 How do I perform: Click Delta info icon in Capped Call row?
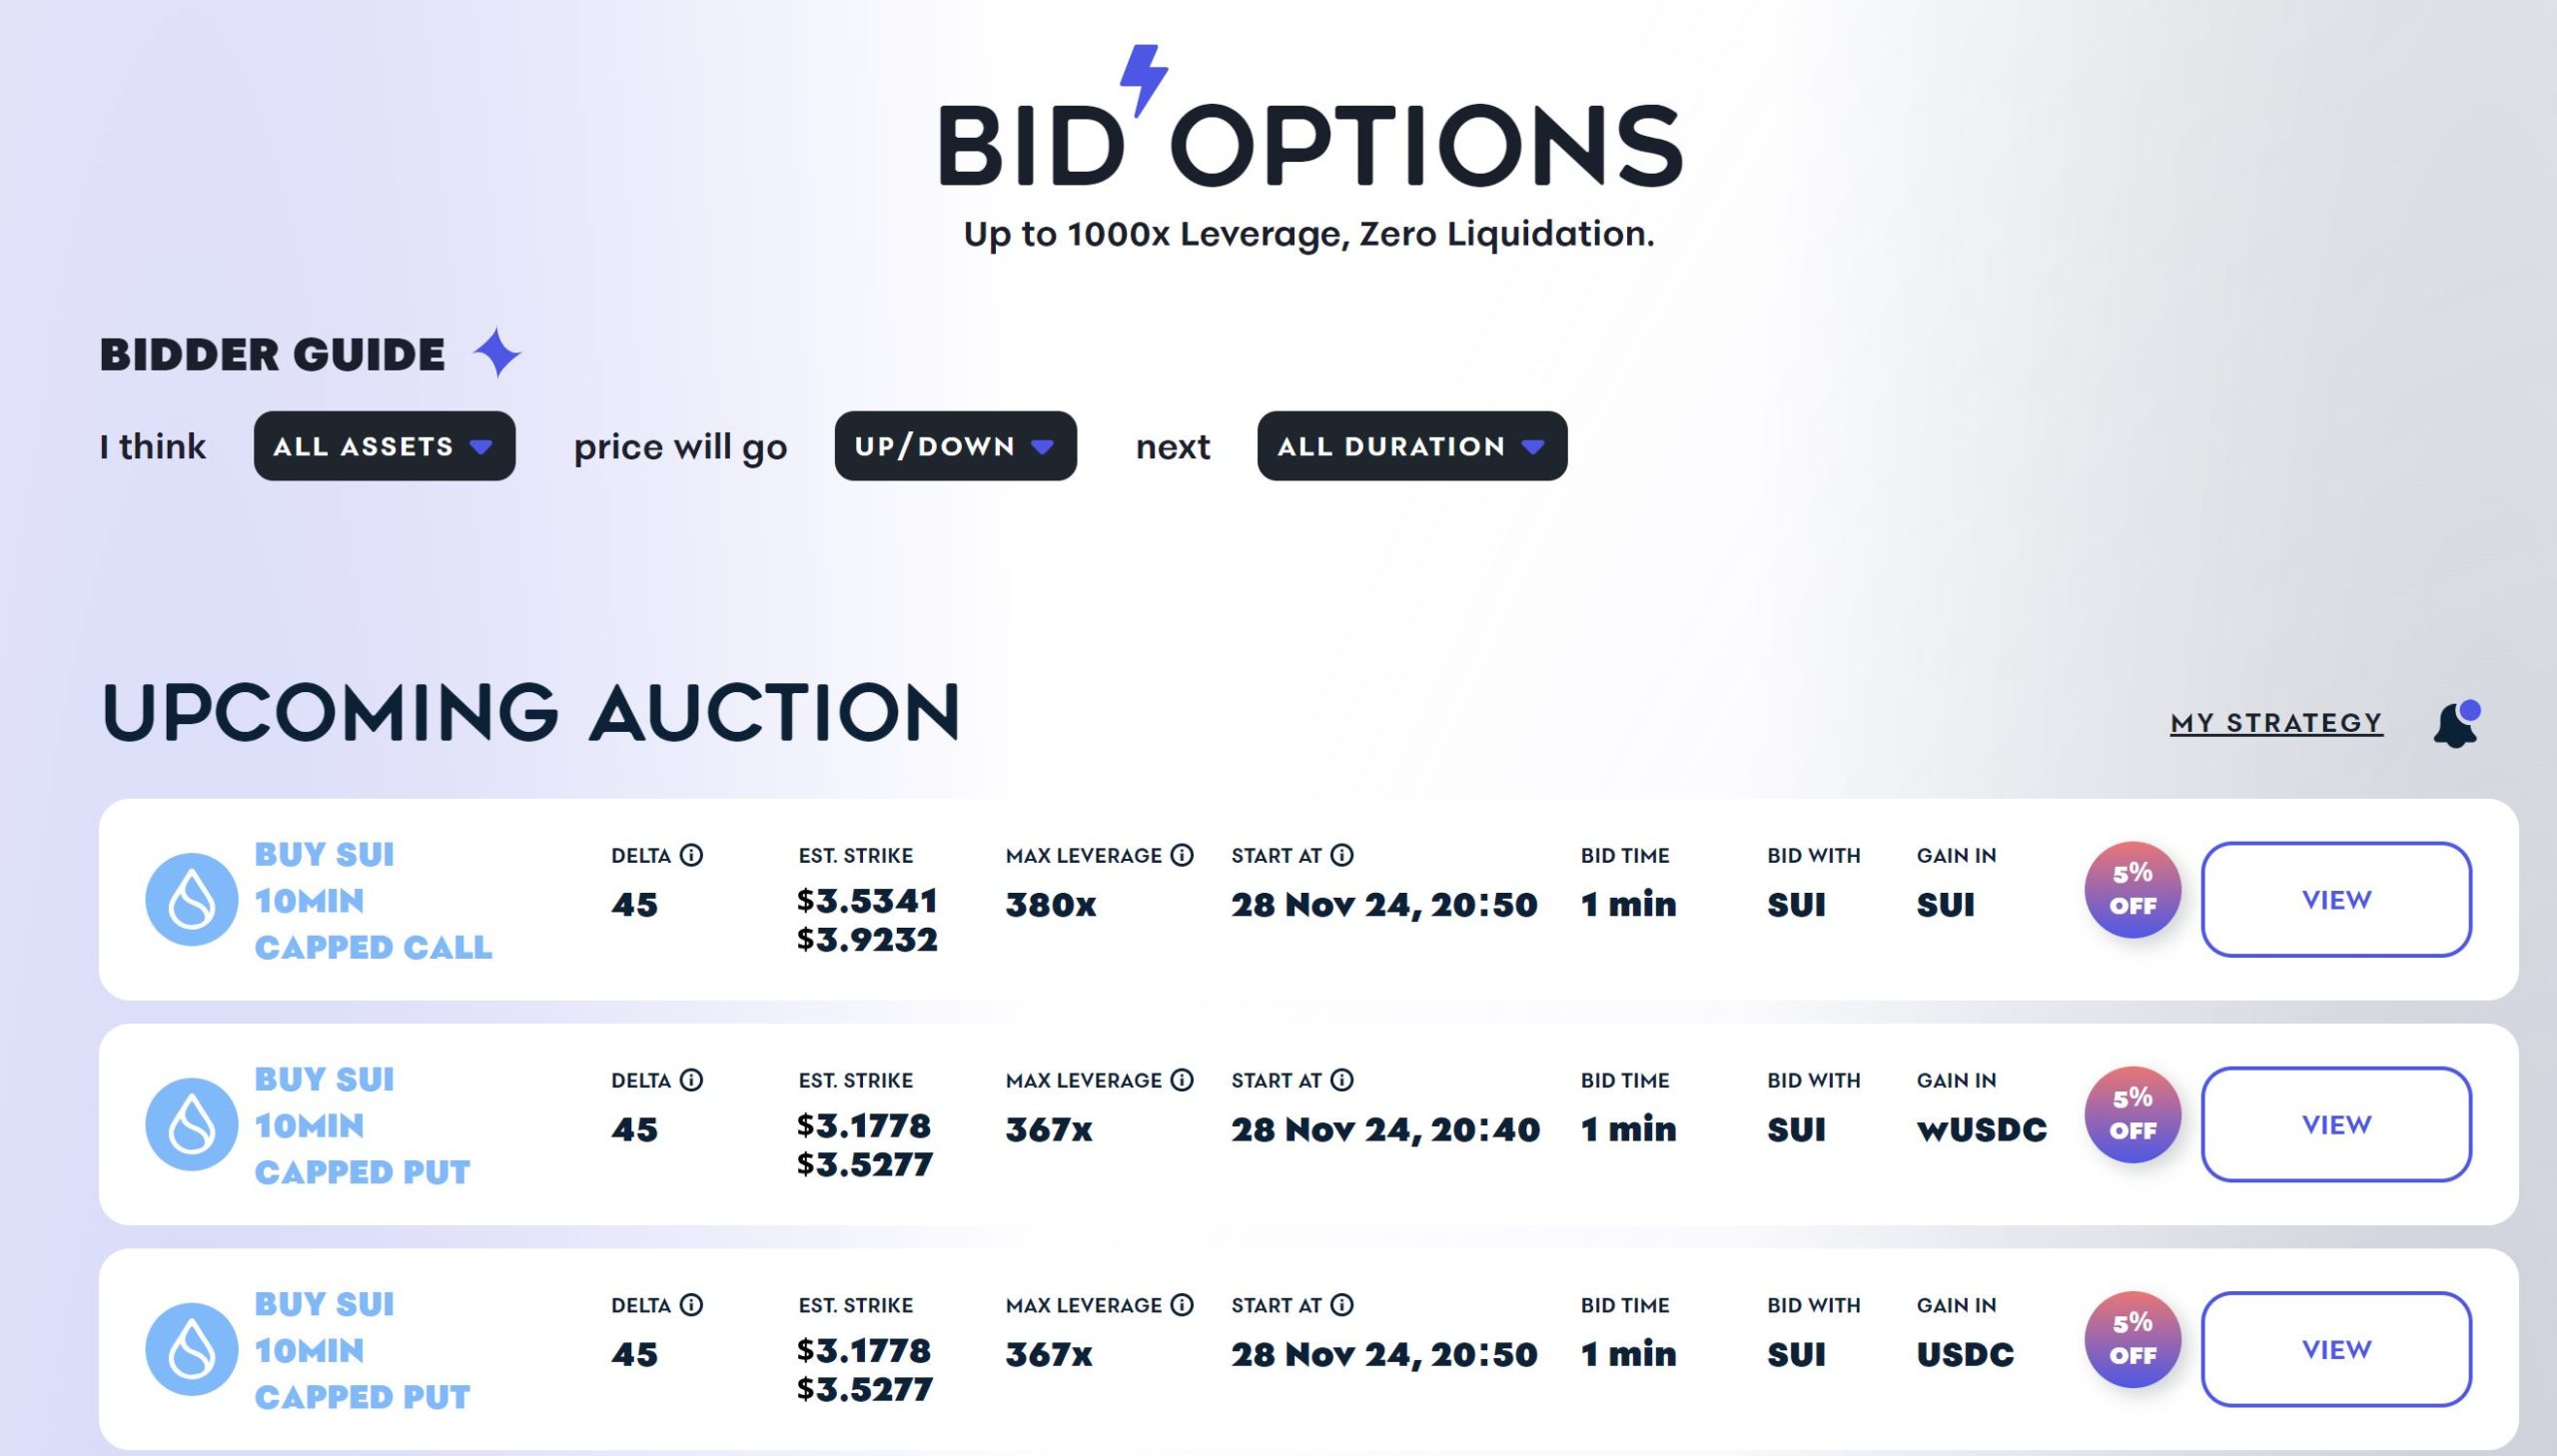coord(691,855)
